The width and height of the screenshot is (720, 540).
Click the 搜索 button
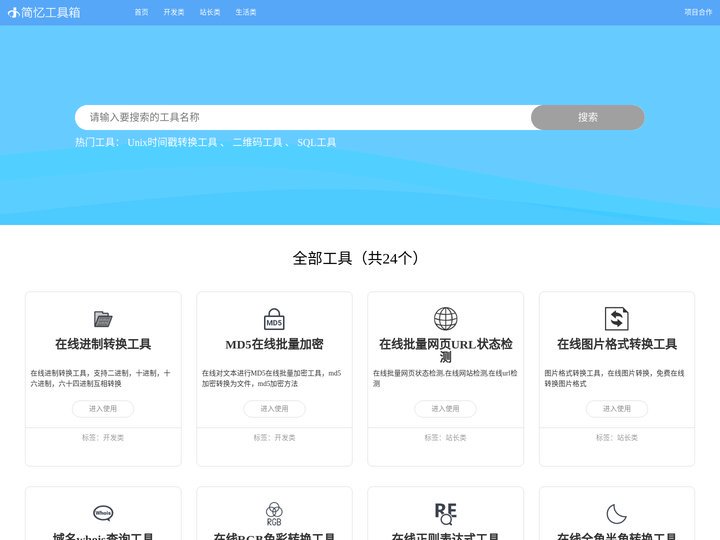(588, 118)
